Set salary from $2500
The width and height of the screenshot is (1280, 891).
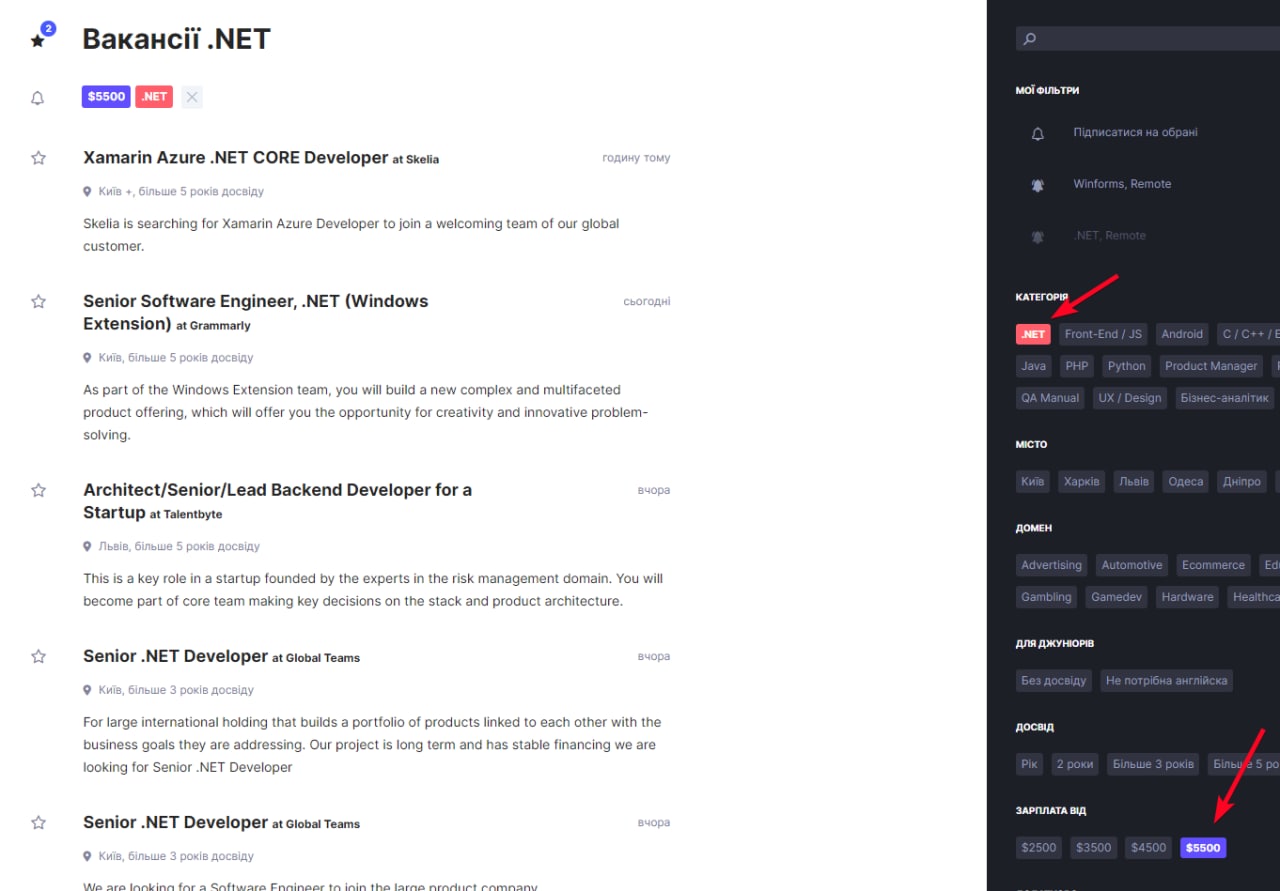[x=1039, y=848]
